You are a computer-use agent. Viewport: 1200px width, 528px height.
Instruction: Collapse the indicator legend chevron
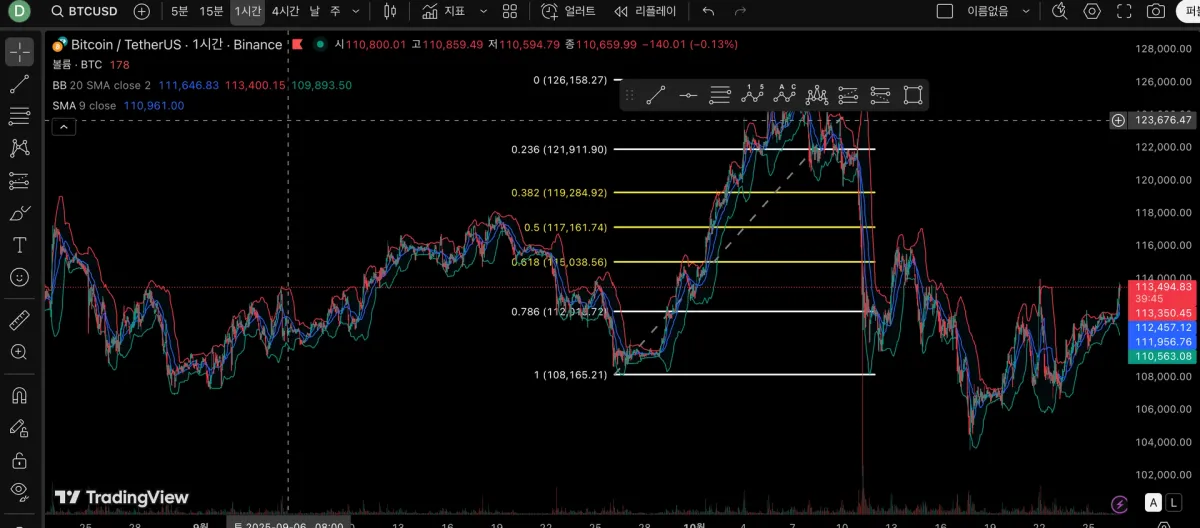coord(63,126)
